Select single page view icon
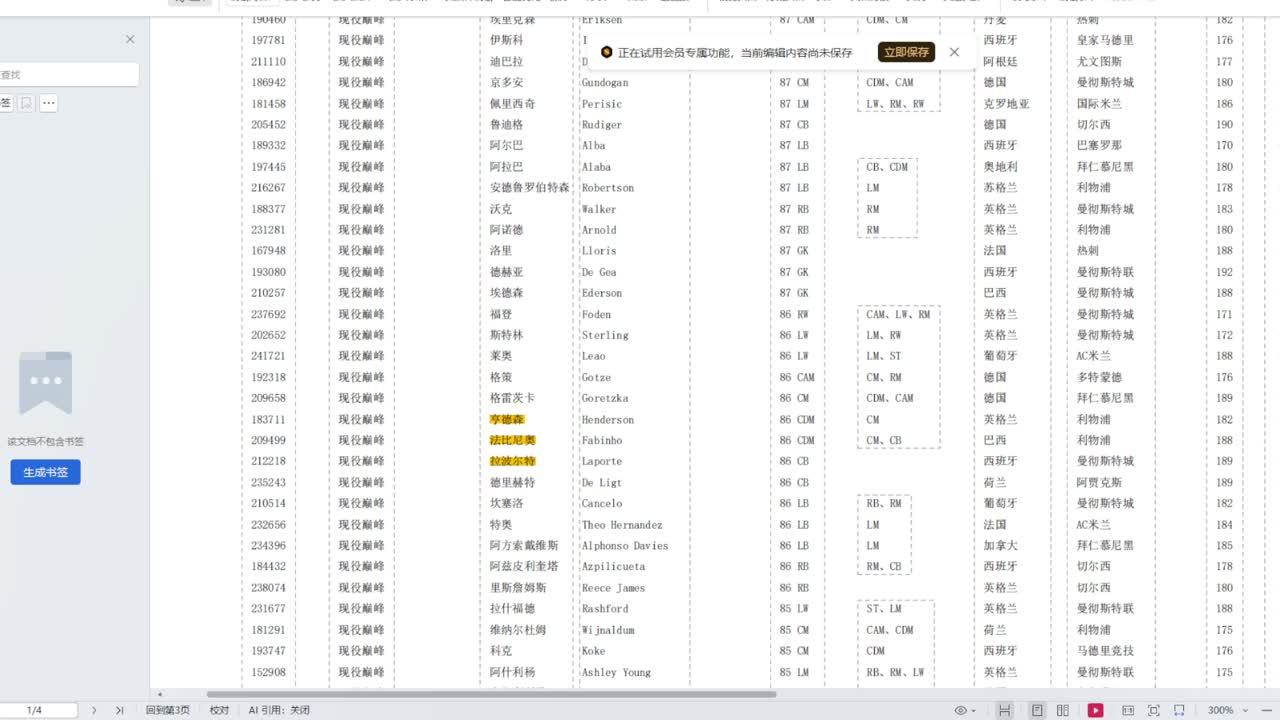This screenshot has height=720, width=1280. pos(1037,710)
